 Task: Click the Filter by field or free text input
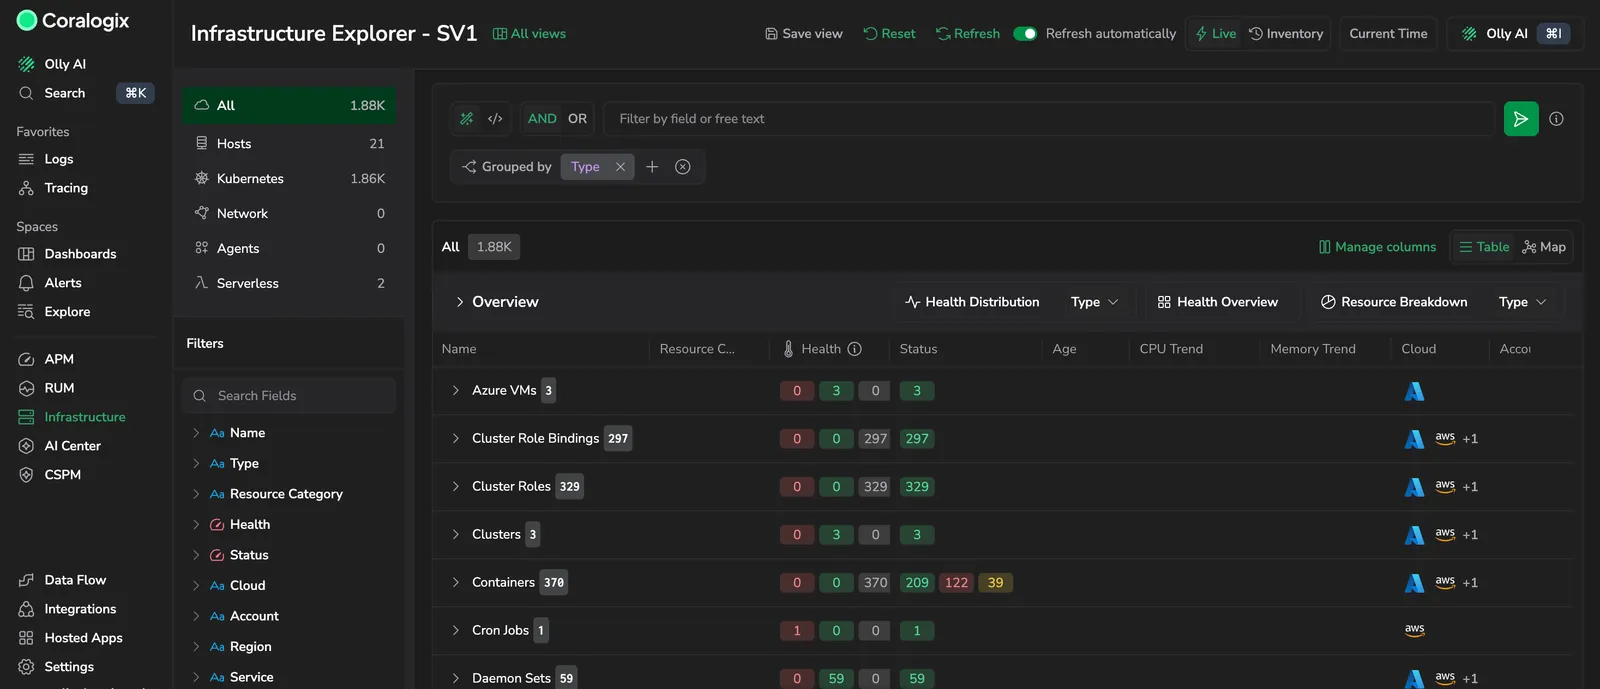(1049, 119)
